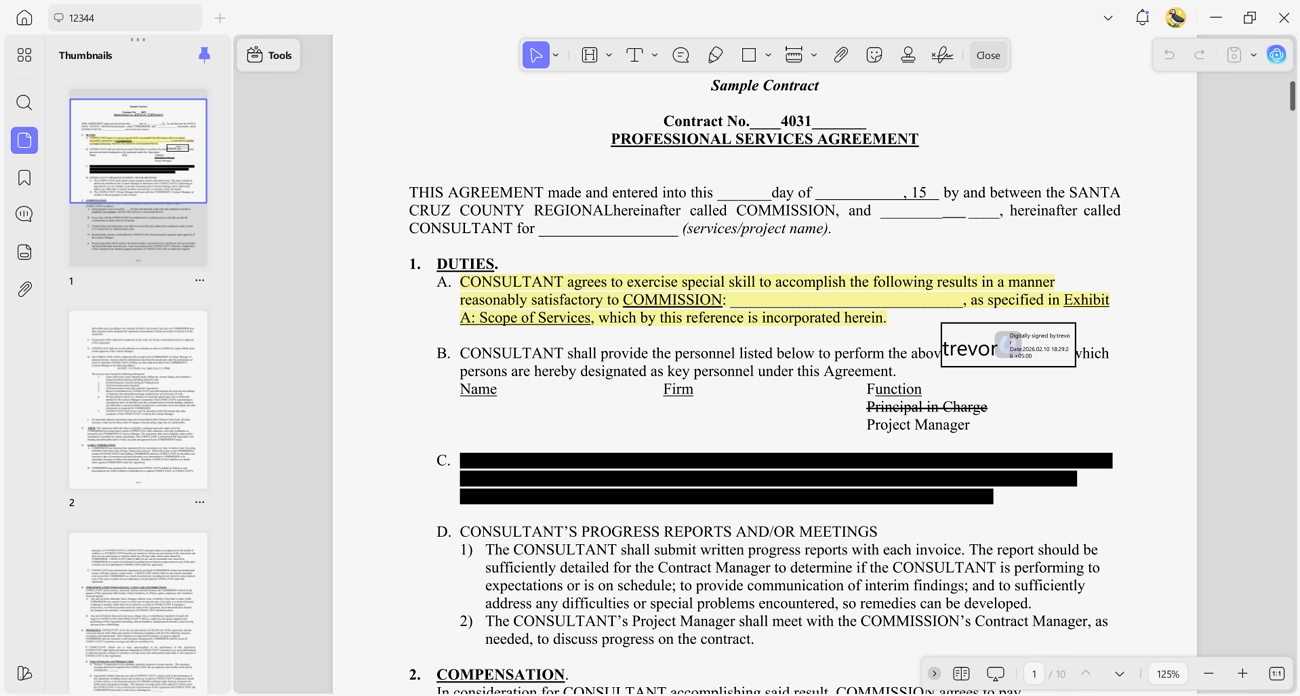Select the Pencil drawing tool
The height and width of the screenshot is (696, 1300).
coord(715,55)
